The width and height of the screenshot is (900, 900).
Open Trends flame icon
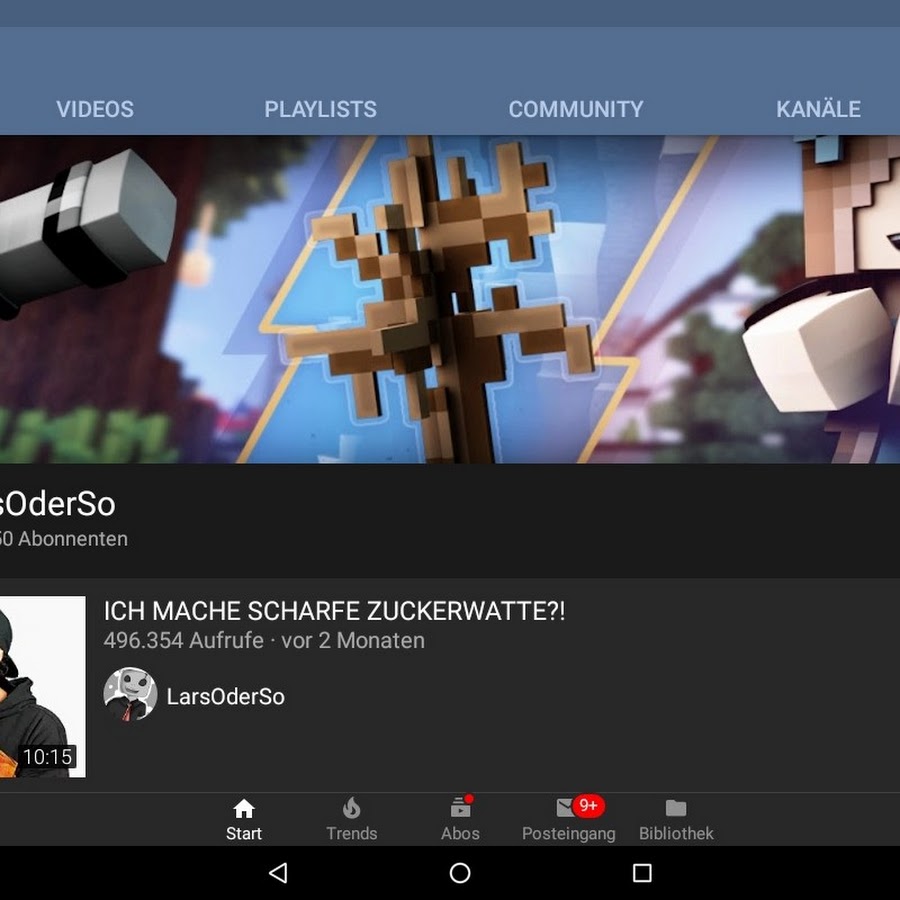tap(351, 808)
